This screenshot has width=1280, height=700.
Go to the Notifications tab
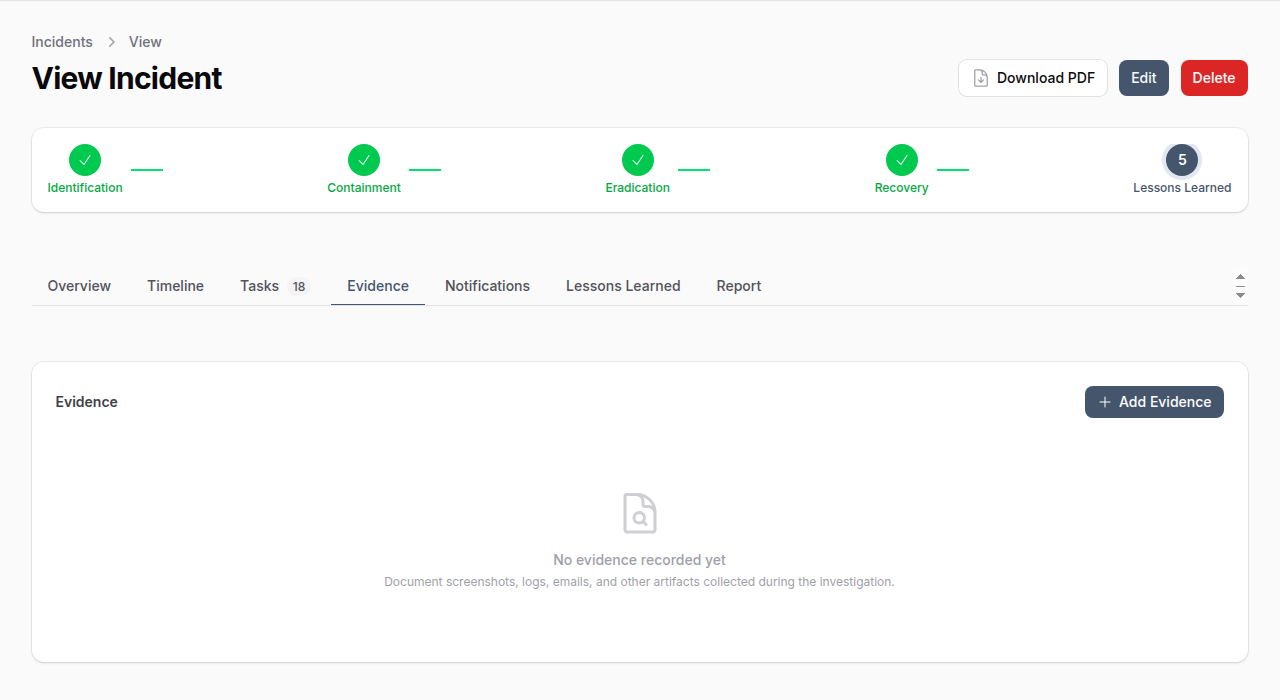487,286
